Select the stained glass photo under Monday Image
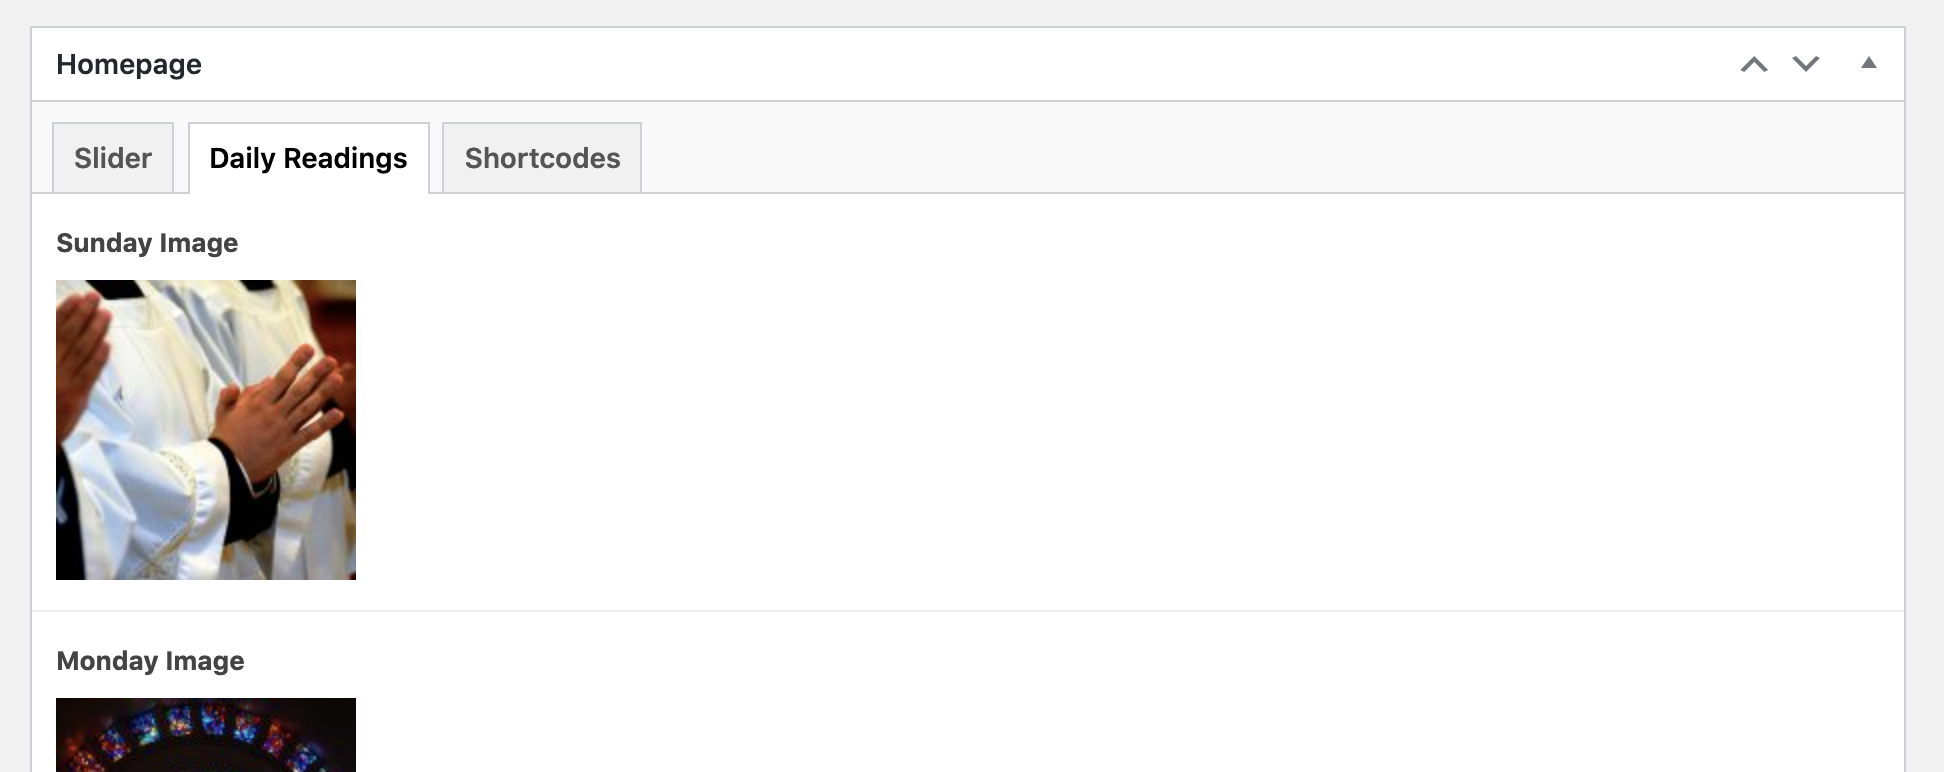Viewport: 1944px width, 772px height. pos(206,735)
